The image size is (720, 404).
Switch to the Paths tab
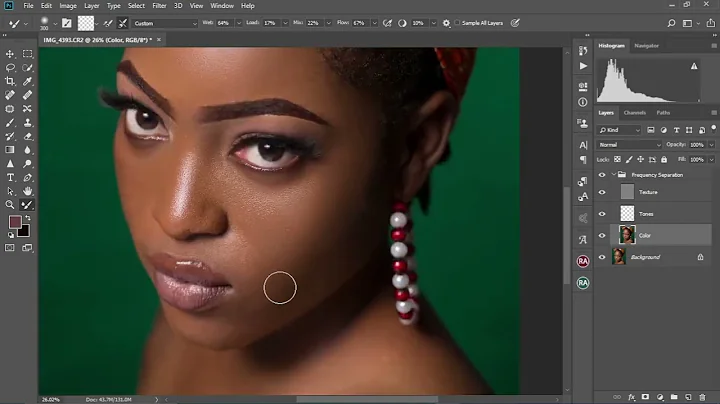[x=663, y=112]
